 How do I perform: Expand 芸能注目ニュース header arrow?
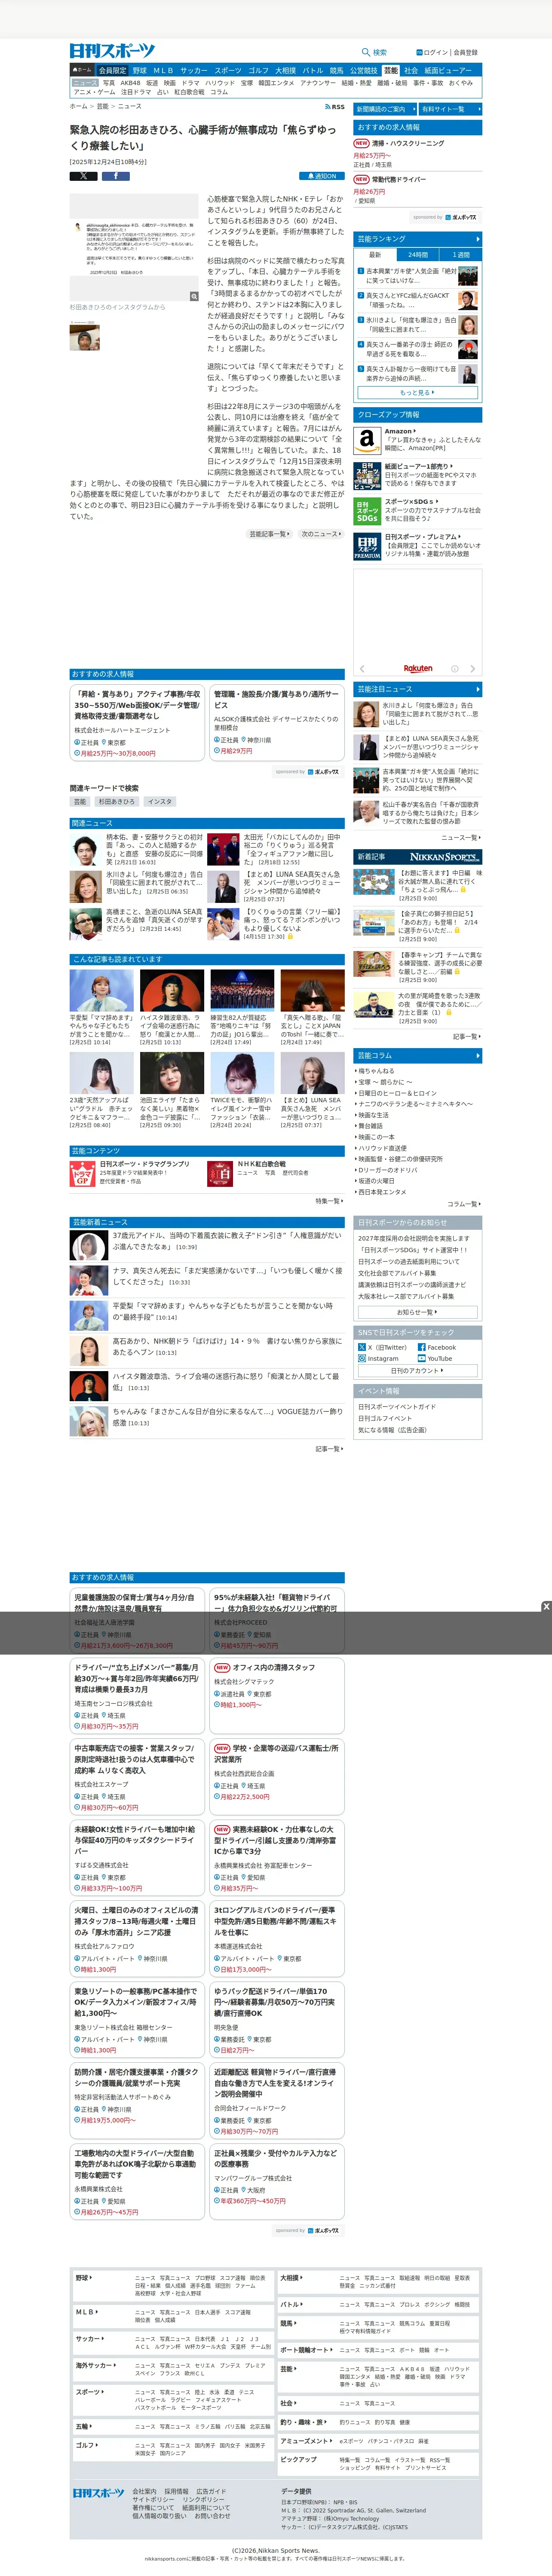pos(478,689)
